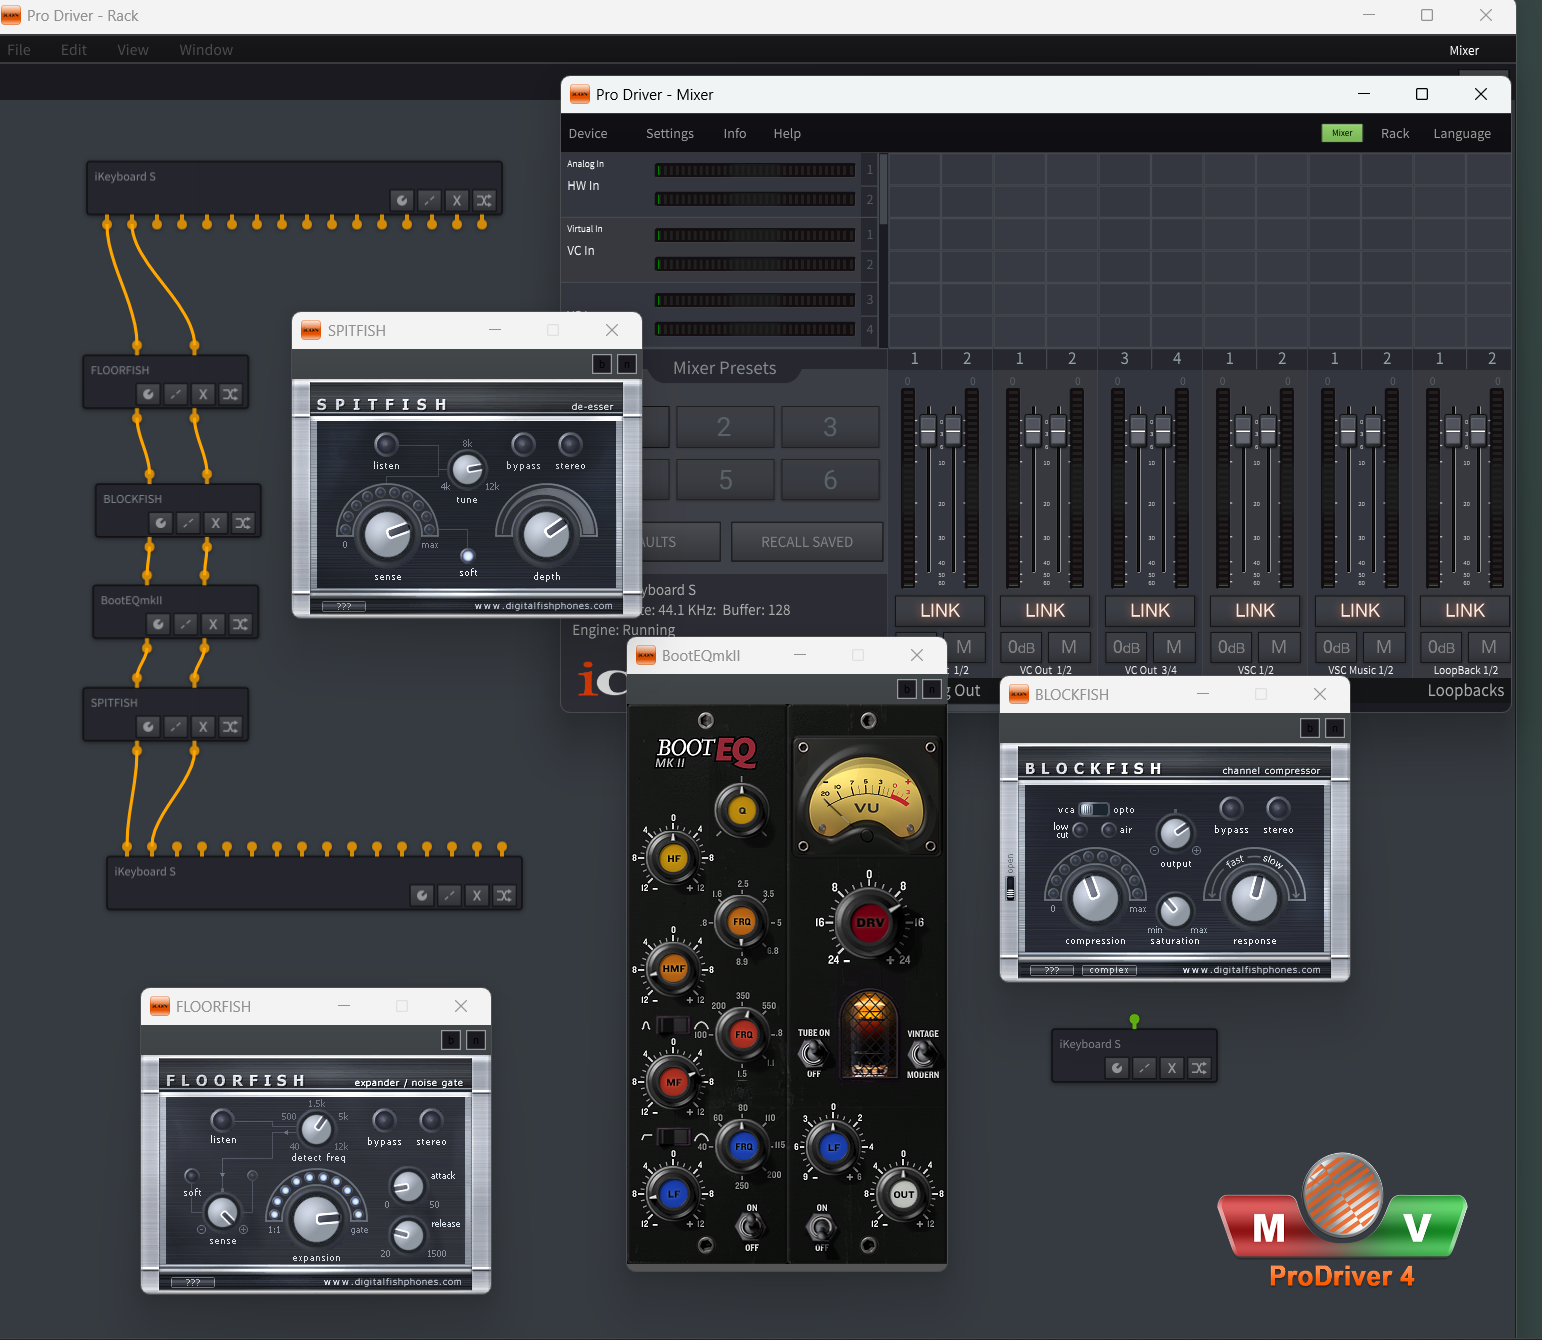This screenshot has height=1340, width=1542.
Task: Open the Window menu in the Rack window
Action: [x=206, y=50]
